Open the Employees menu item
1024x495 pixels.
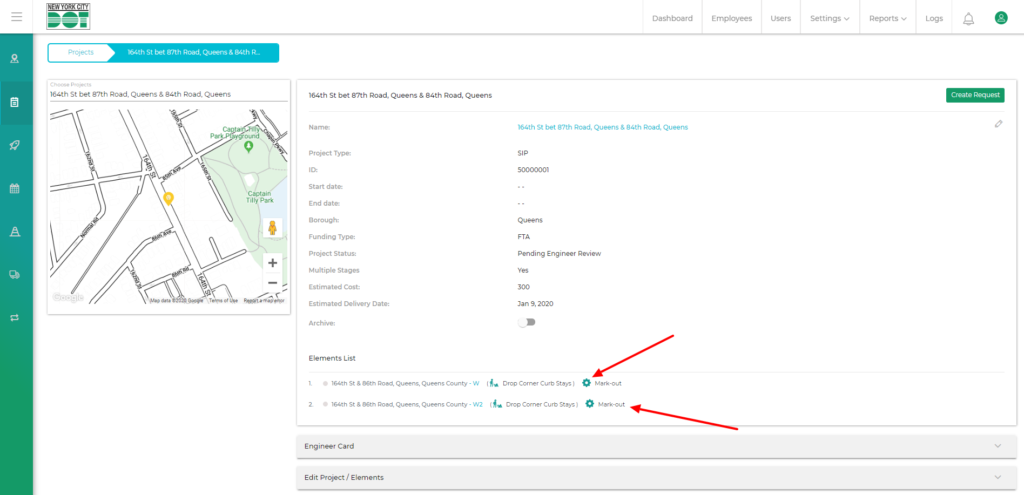[x=731, y=18]
